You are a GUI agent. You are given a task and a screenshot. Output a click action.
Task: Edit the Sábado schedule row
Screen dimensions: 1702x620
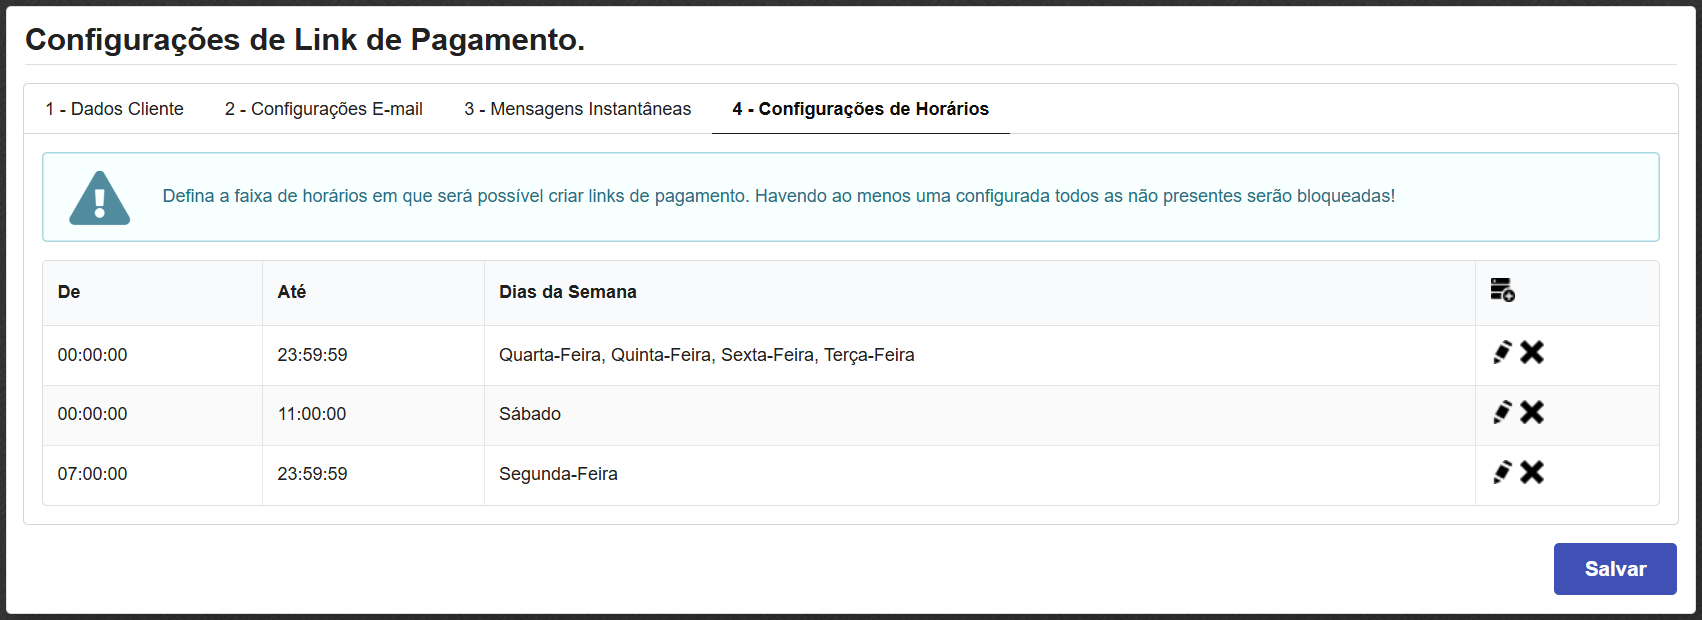(x=1502, y=412)
